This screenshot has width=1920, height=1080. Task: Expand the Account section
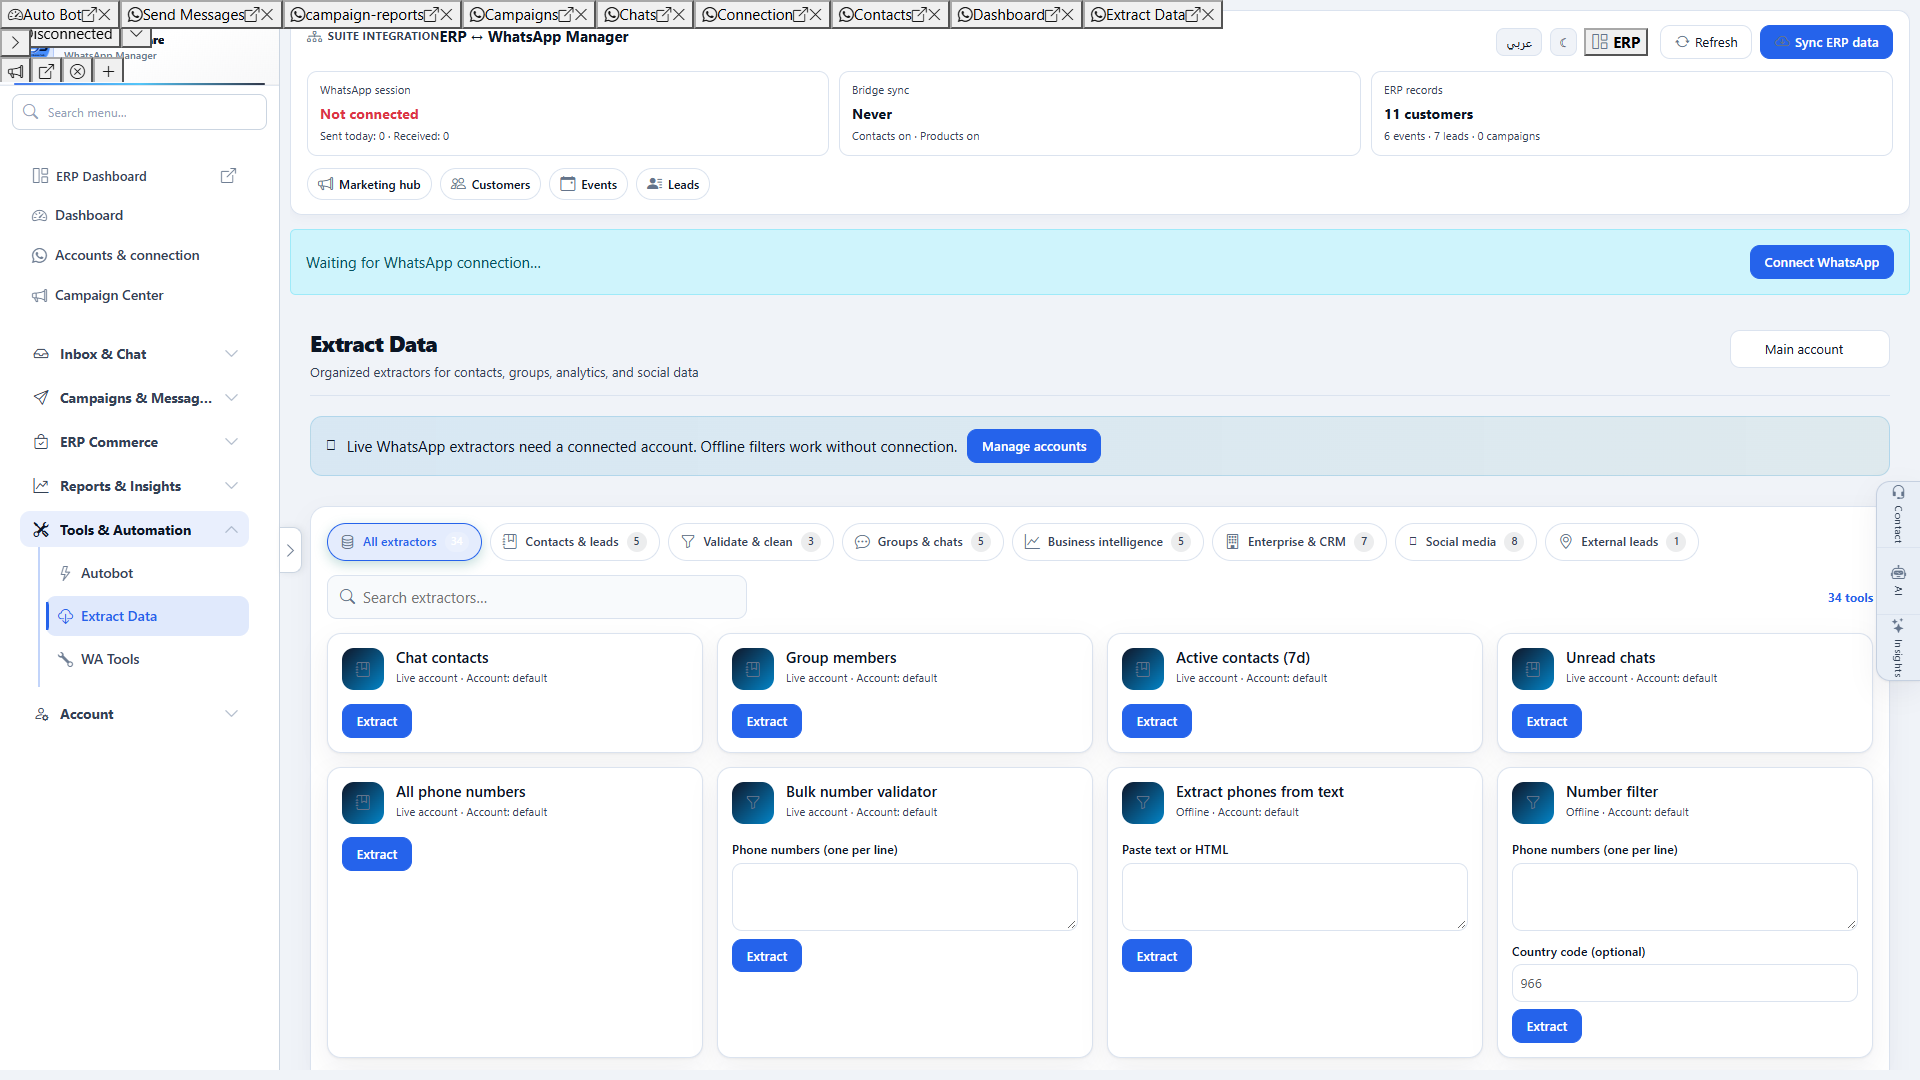click(135, 714)
